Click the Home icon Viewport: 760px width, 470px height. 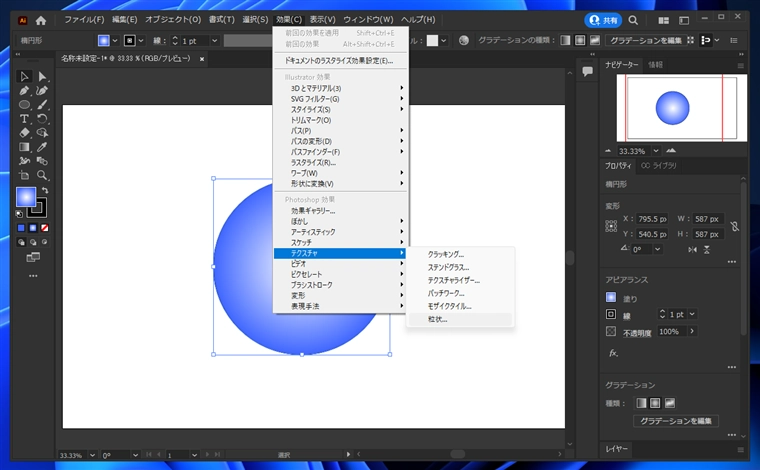[41, 20]
